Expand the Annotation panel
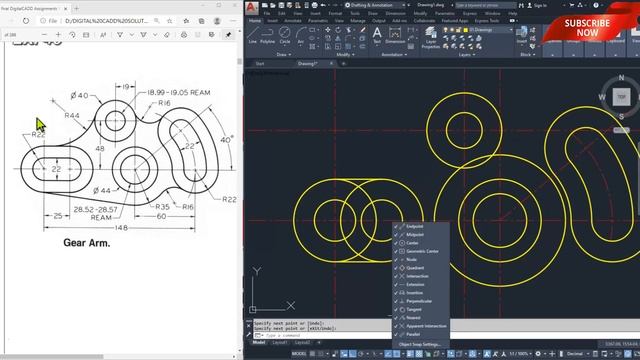Viewport: 640px width, 360px height. click(394, 54)
